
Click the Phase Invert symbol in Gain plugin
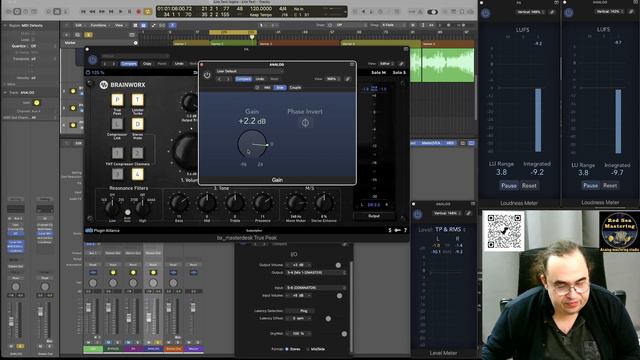(305, 123)
